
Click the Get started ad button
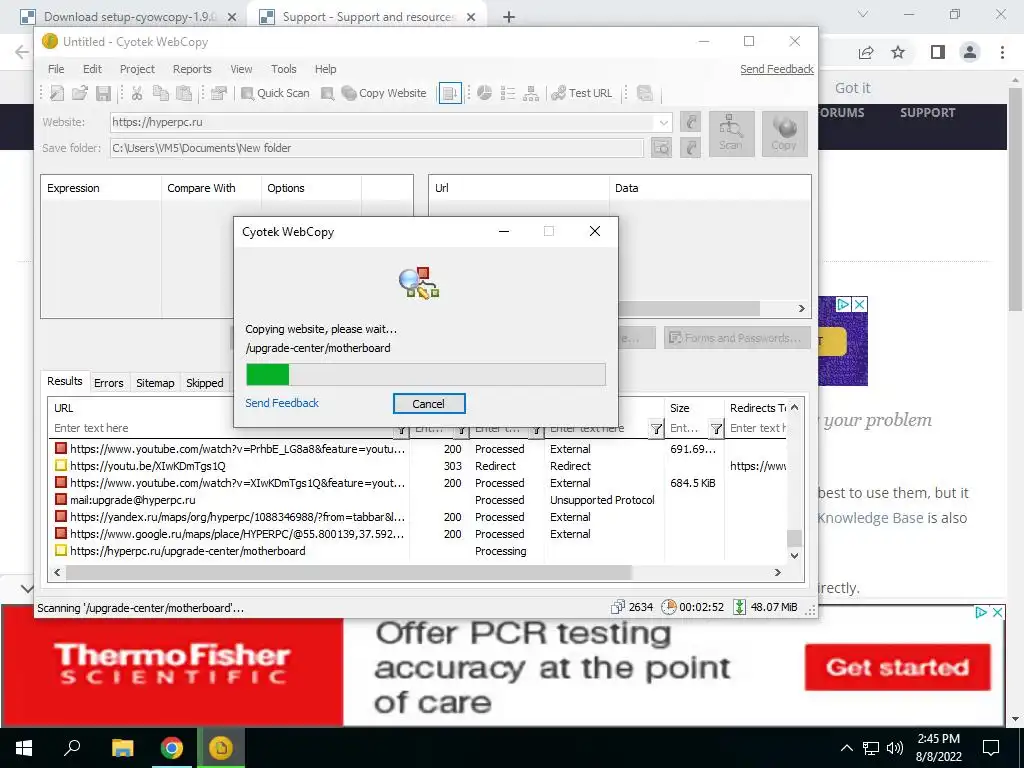[897, 667]
